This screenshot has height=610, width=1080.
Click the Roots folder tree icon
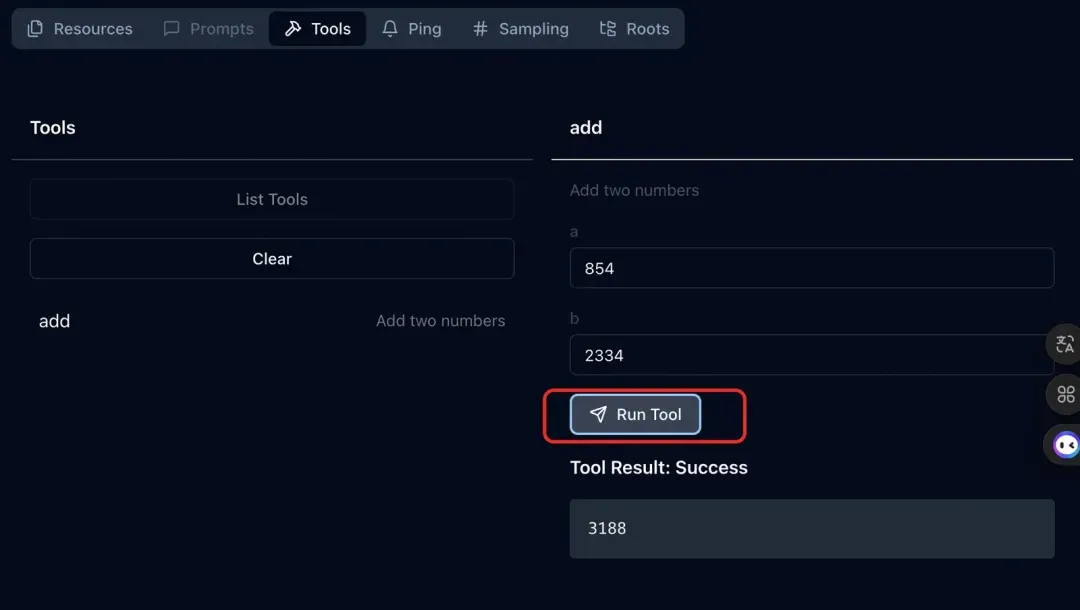(x=608, y=29)
